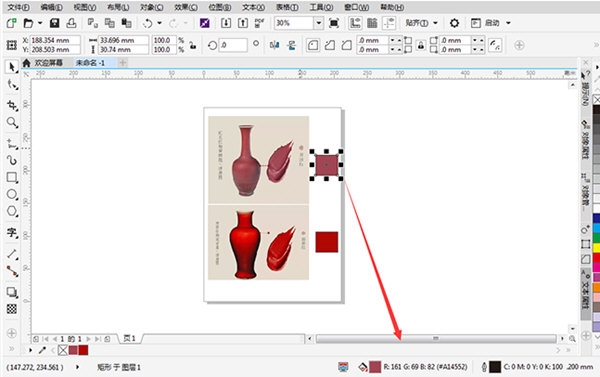Viewport: 600px width, 377px height.
Task: Click the Open folder icon
Action: [x=28, y=23]
